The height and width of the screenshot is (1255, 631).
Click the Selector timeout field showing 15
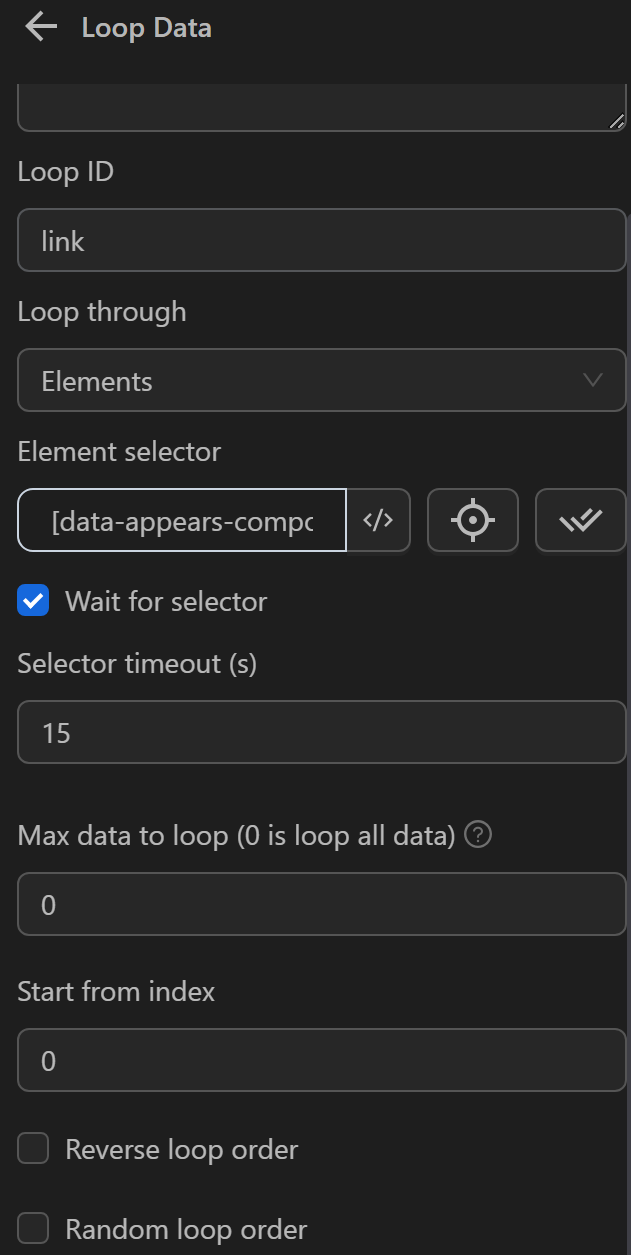(x=321, y=732)
